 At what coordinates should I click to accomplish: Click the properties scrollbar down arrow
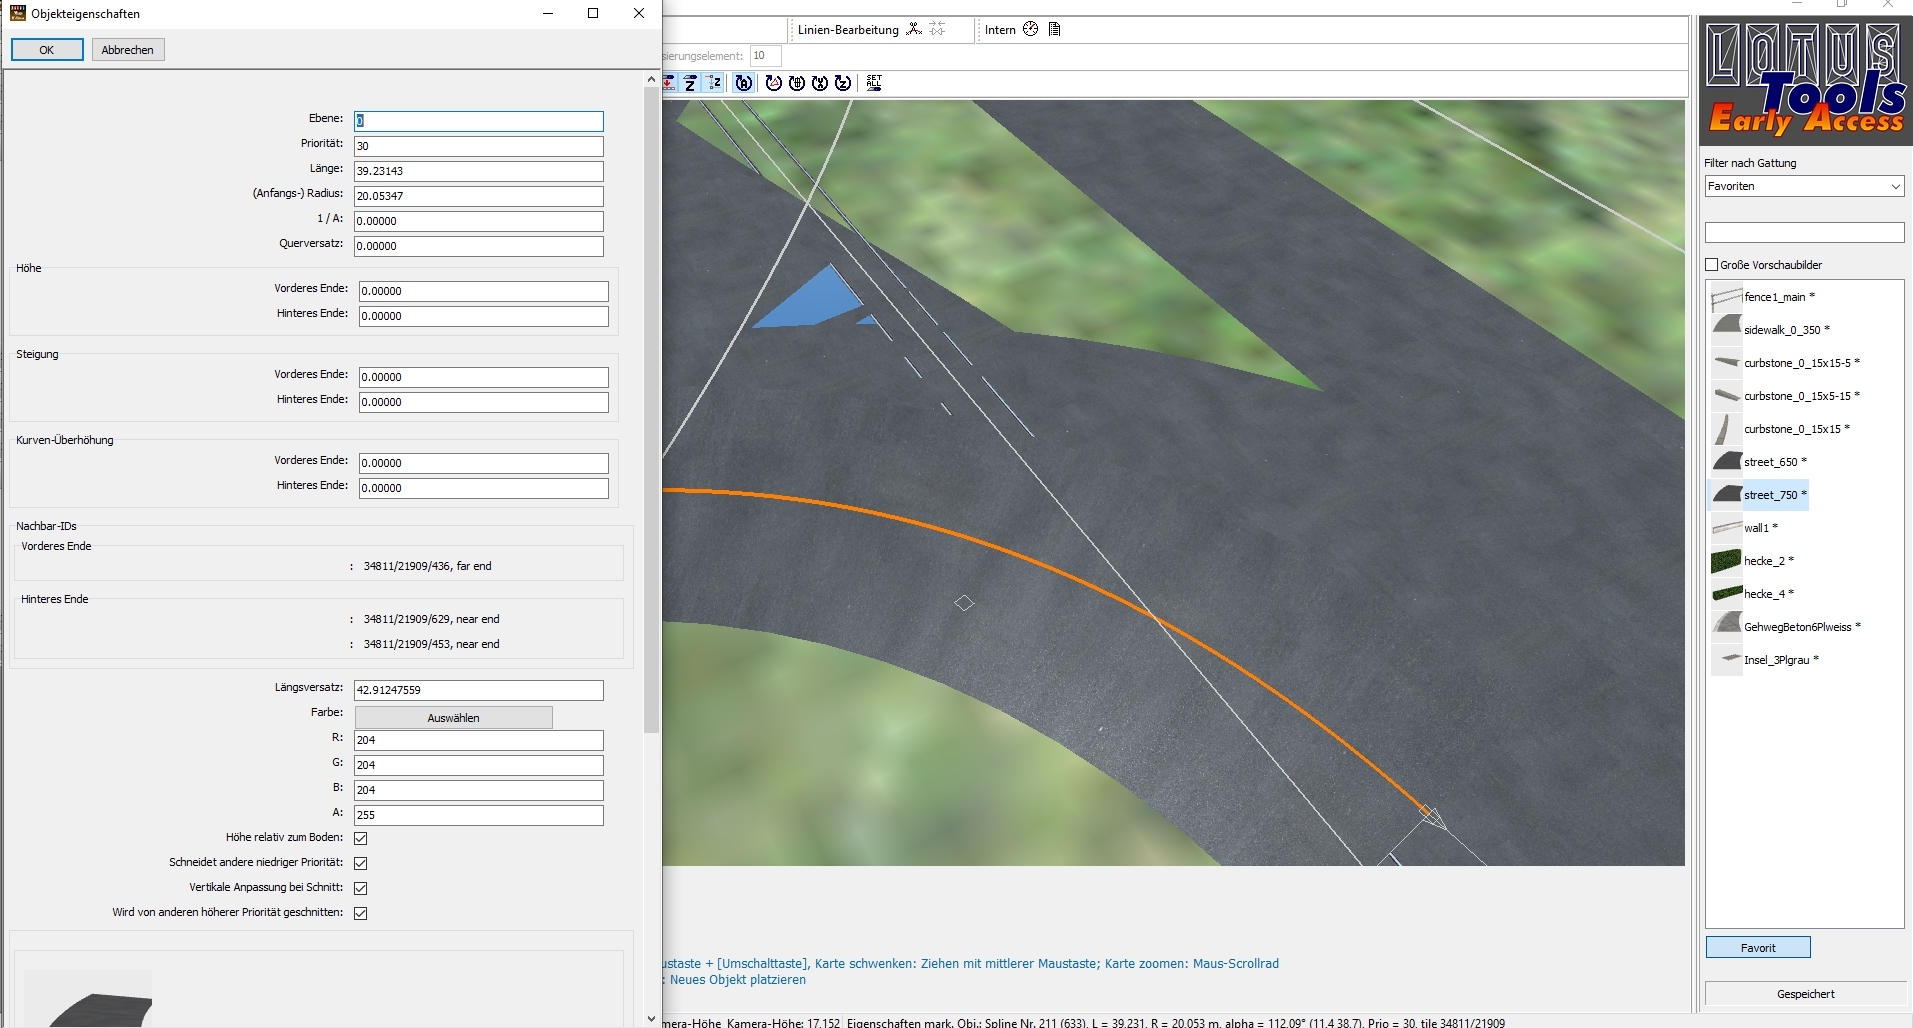pos(652,1018)
